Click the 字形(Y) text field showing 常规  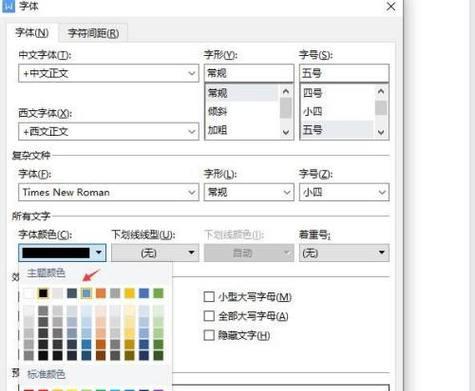pos(249,73)
